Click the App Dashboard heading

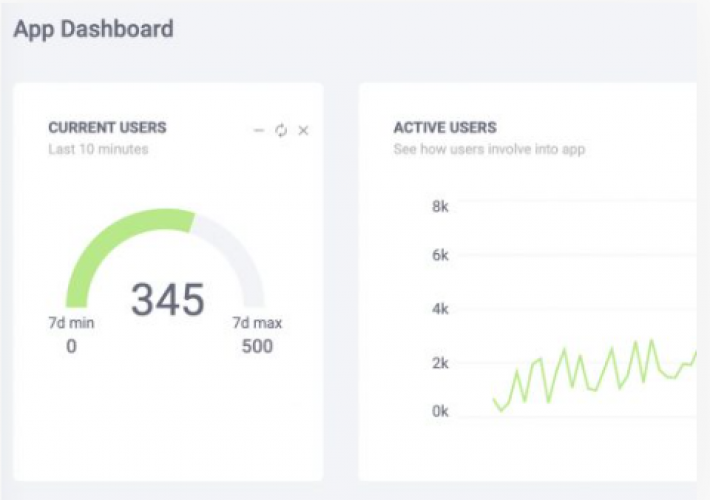pyautogui.click(x=93, y=29)
